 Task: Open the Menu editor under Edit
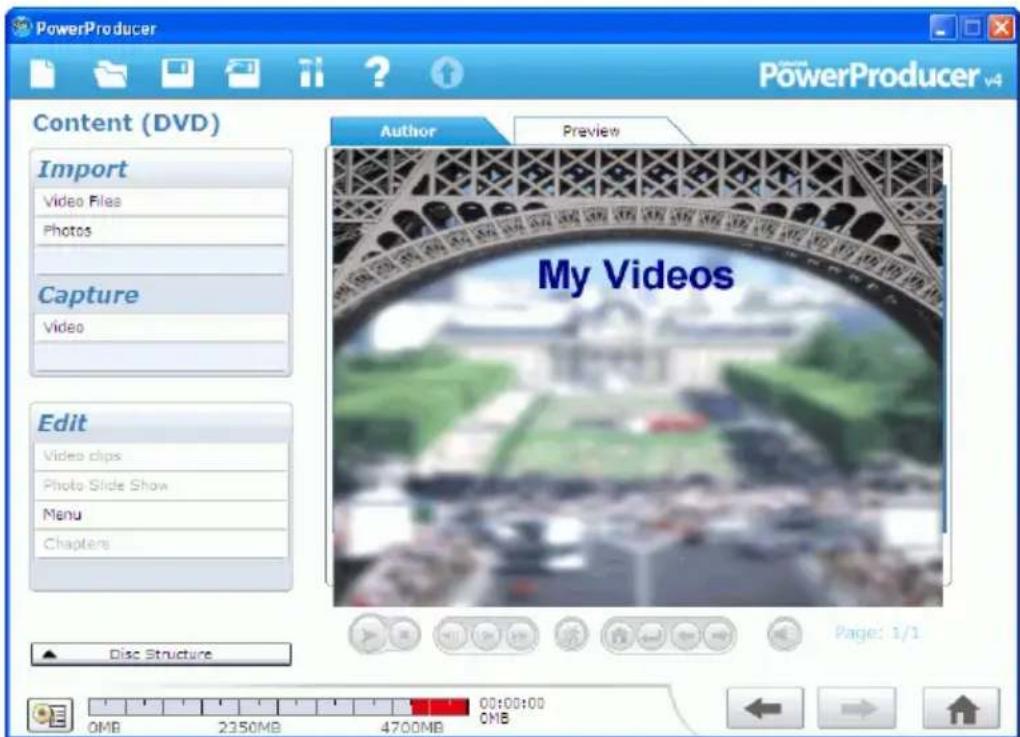[161, 515]
